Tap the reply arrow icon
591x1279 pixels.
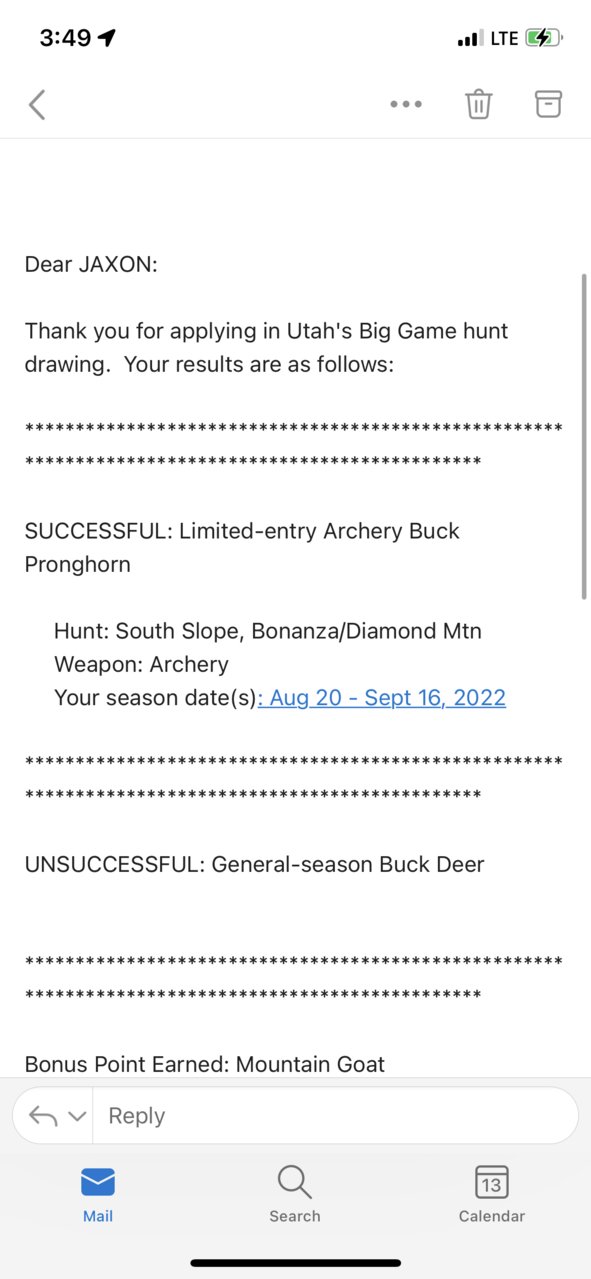click(x=43, y=1116)
